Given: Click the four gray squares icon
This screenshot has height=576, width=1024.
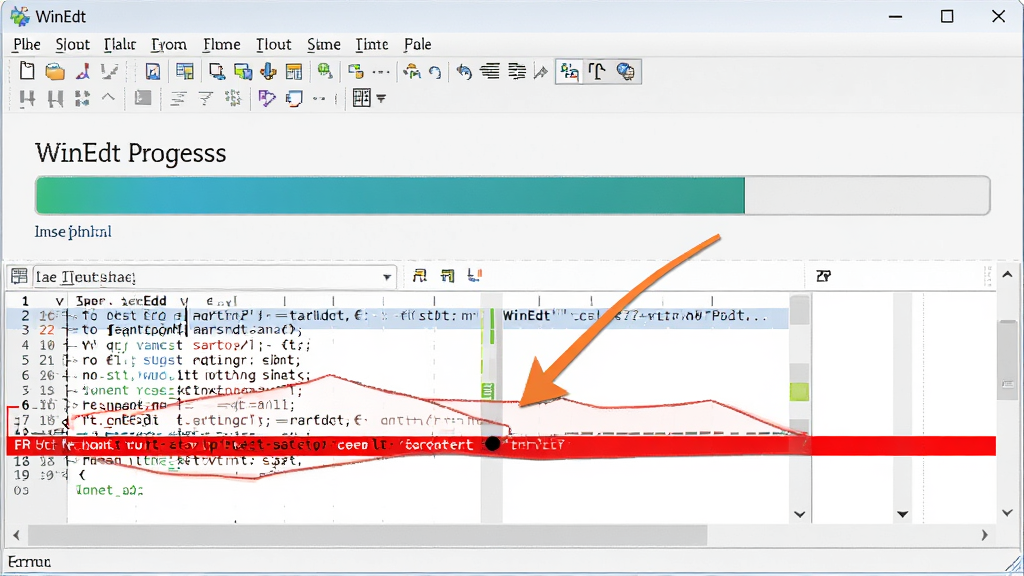Looking at the screenshot, I should 82,99.
